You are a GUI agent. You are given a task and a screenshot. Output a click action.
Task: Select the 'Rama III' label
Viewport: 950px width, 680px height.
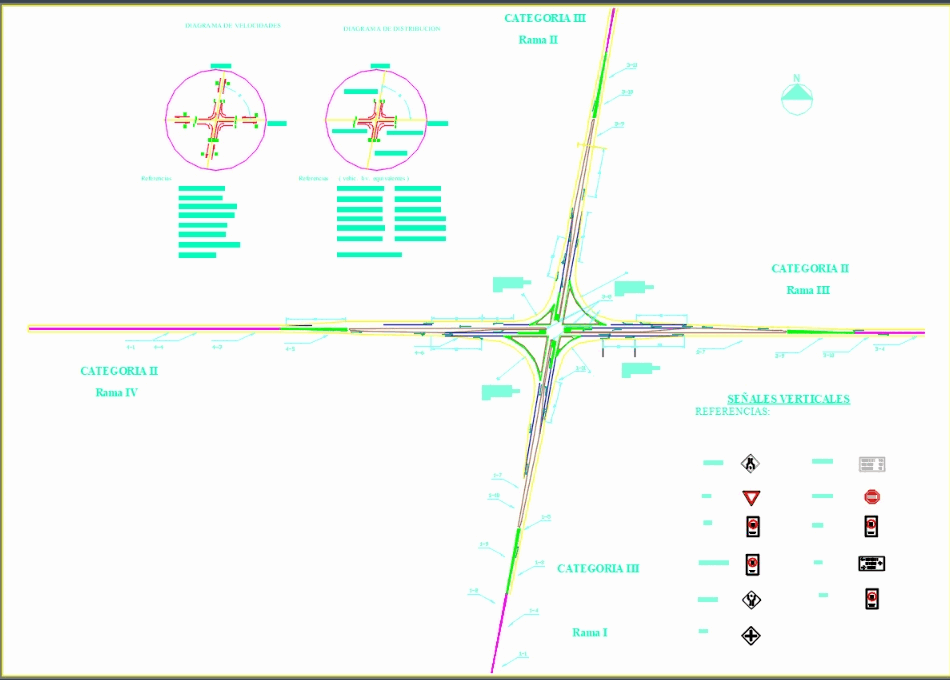[808, 290]
